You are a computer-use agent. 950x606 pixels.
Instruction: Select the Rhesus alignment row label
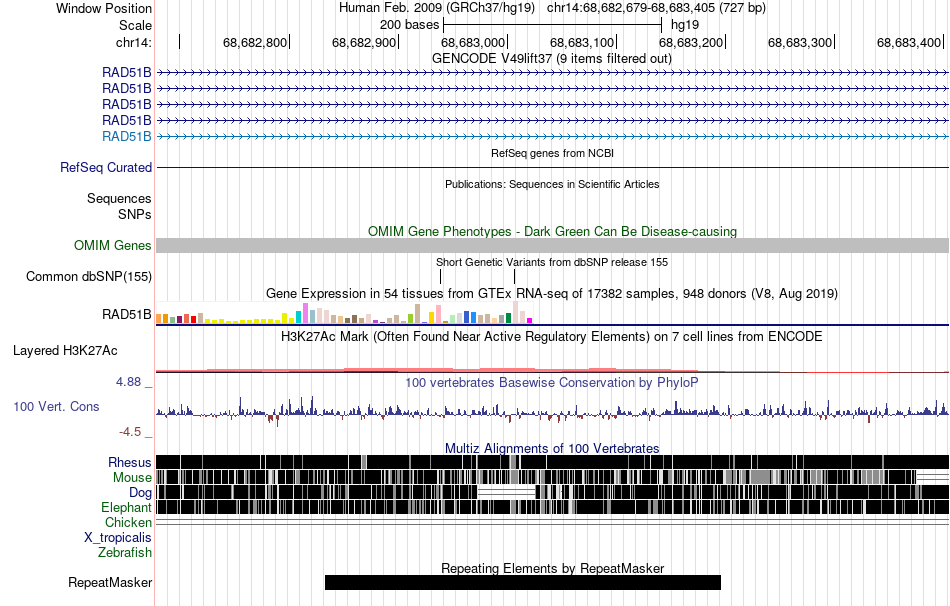(130, 463)
